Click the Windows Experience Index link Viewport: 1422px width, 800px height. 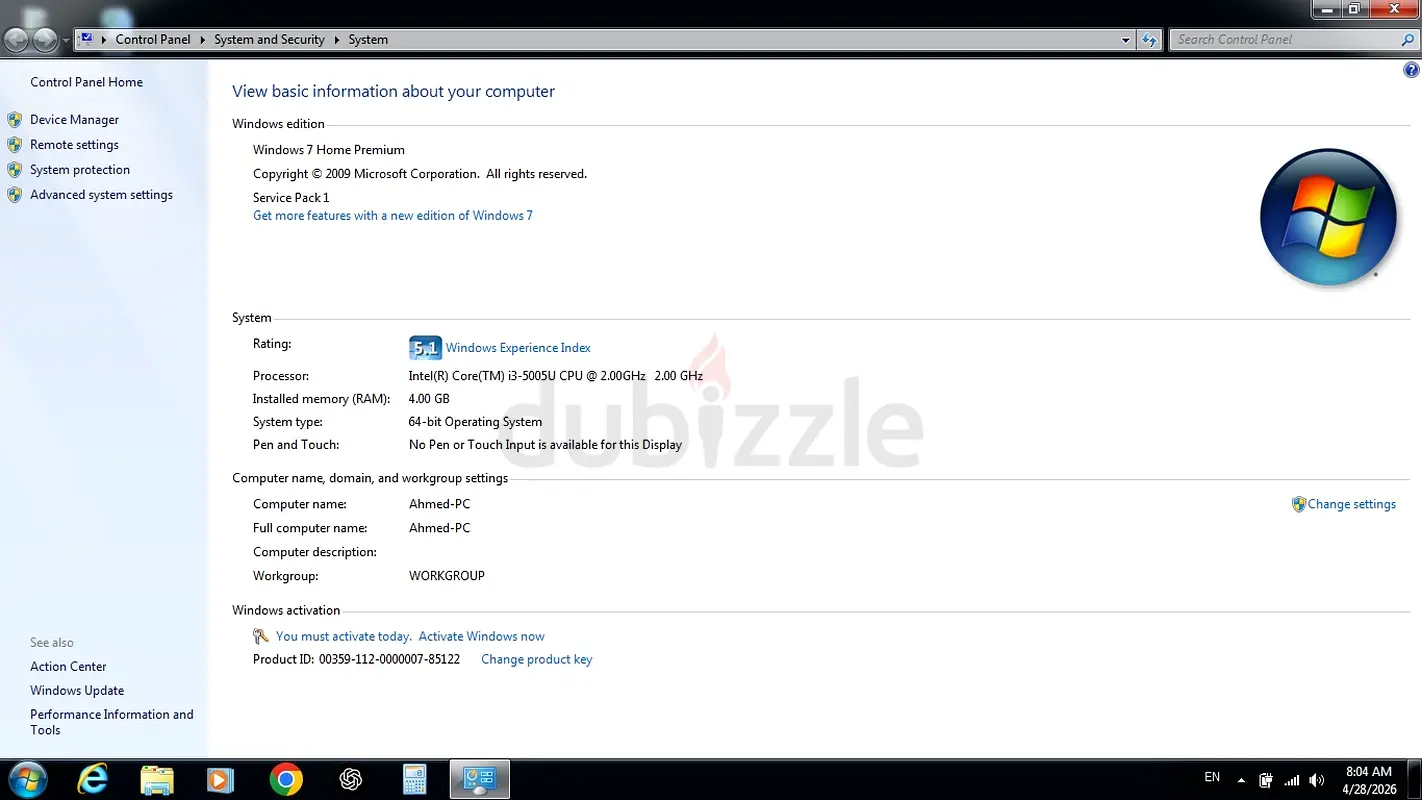pos(518,348)
